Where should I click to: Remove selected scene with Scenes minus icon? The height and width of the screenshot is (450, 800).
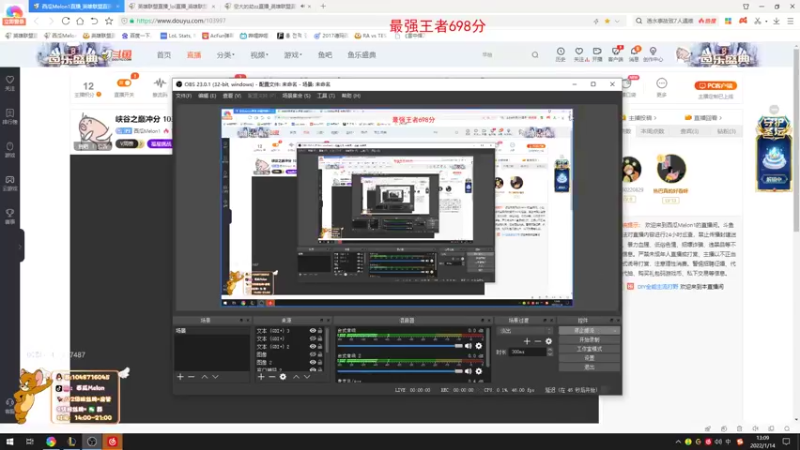point(191,377)
